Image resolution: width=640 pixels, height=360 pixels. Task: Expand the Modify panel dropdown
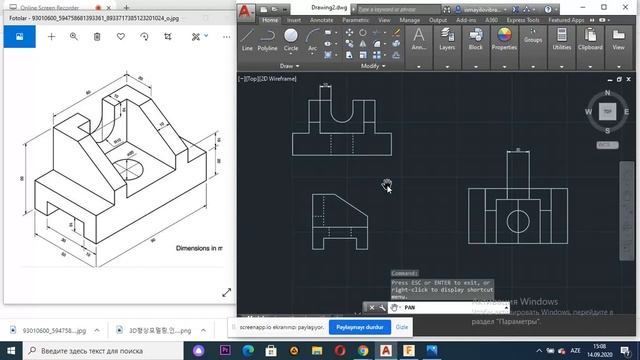(373, 66)
